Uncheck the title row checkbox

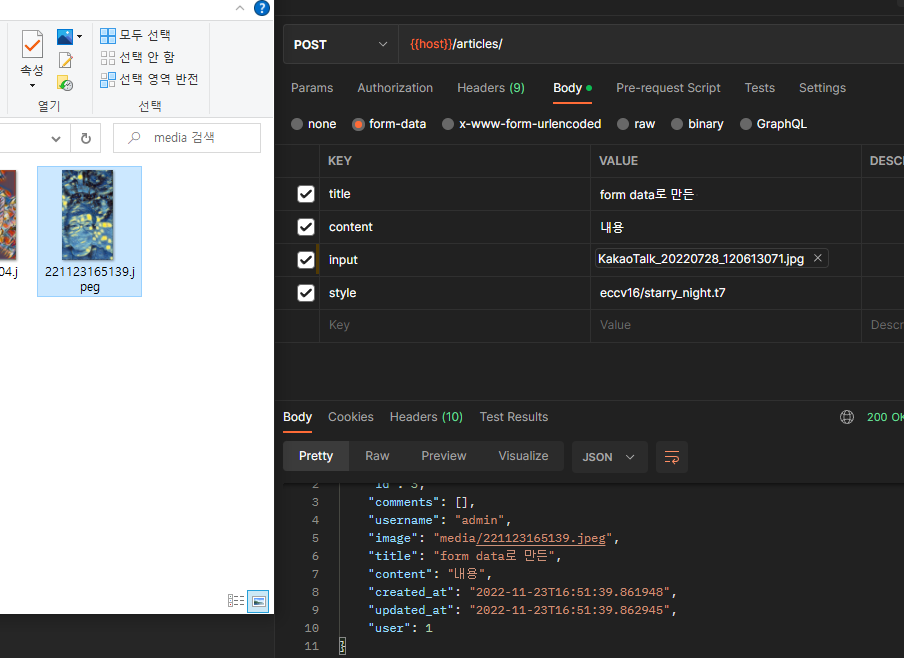(x=306, y=194)
